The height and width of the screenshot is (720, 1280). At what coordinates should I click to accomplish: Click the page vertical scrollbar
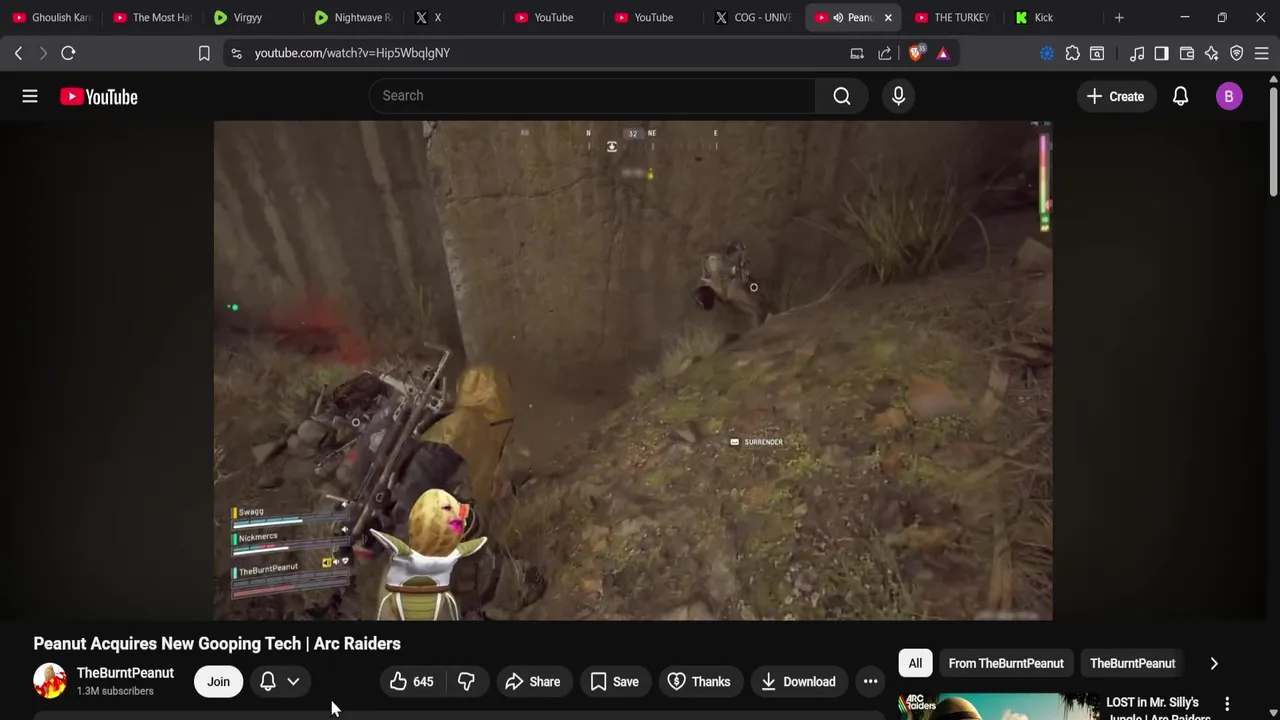pos(1273,140)
